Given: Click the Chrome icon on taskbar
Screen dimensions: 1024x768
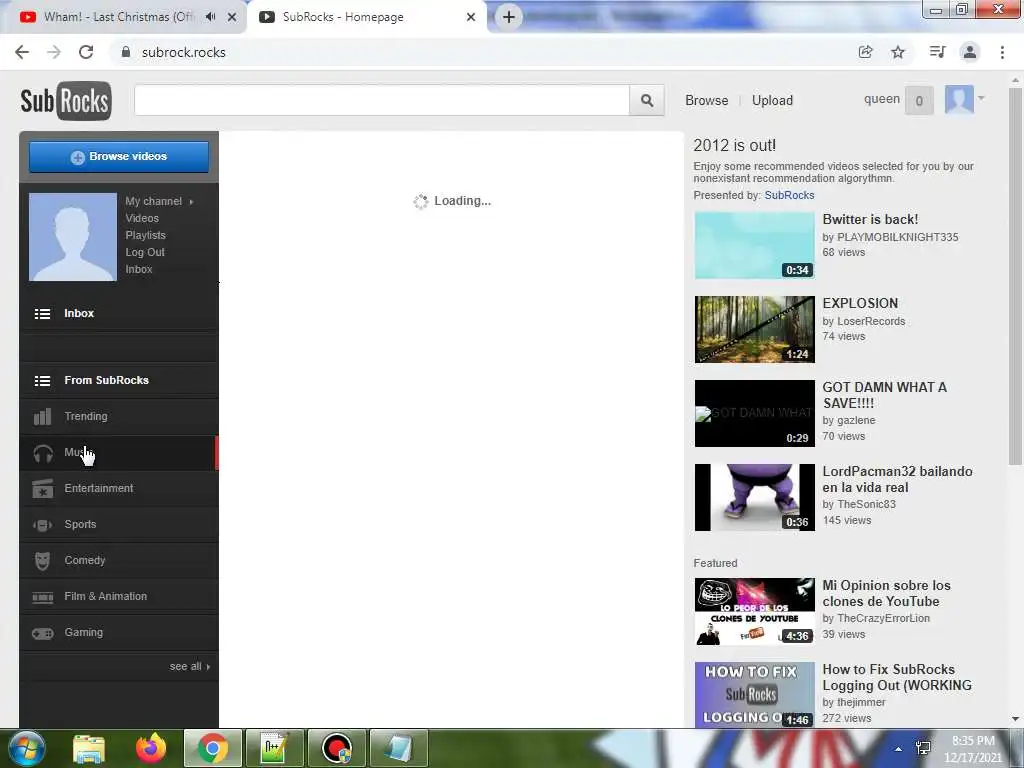Looking at the screenshot, I should [x=213, y=748].
